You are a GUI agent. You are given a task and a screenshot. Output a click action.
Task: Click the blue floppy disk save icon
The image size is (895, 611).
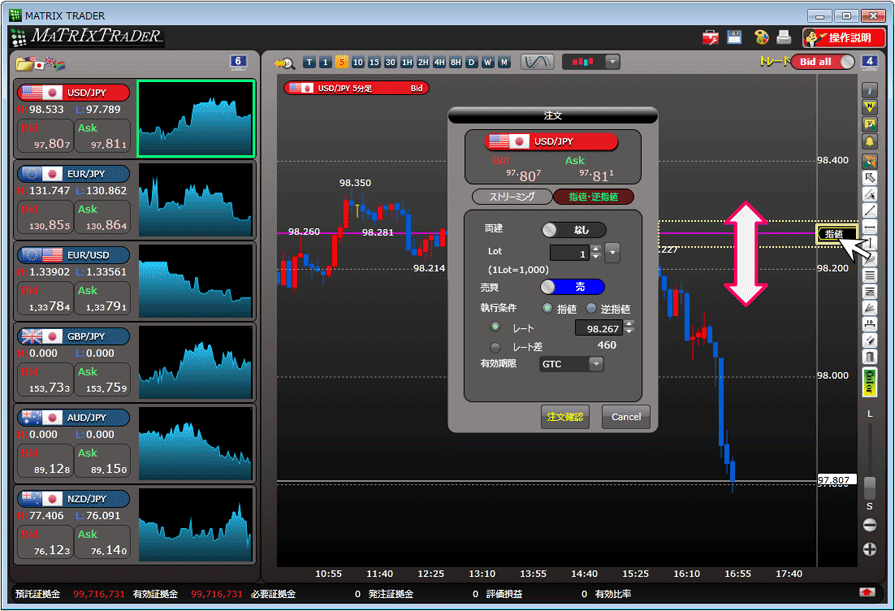[734, 37]
